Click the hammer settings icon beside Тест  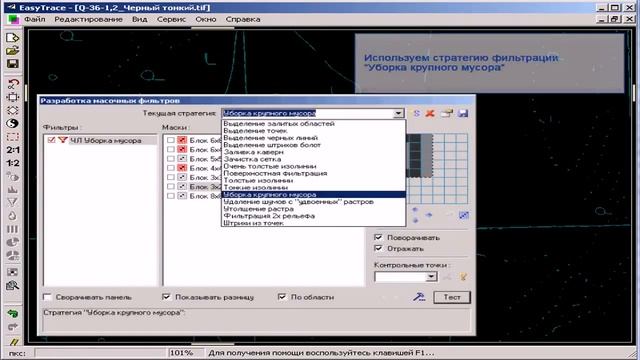coord(419,297)
